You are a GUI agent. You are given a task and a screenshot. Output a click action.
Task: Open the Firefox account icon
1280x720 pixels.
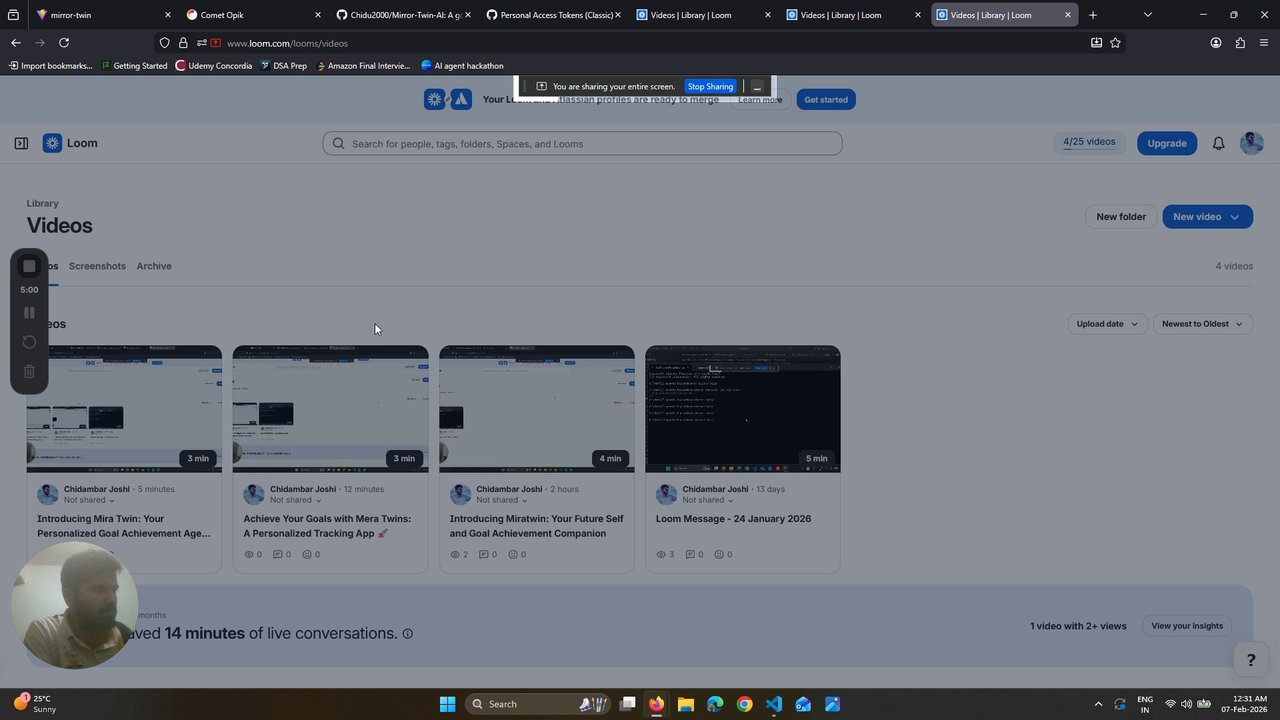pyautogui.click(x=1216, y=43)
